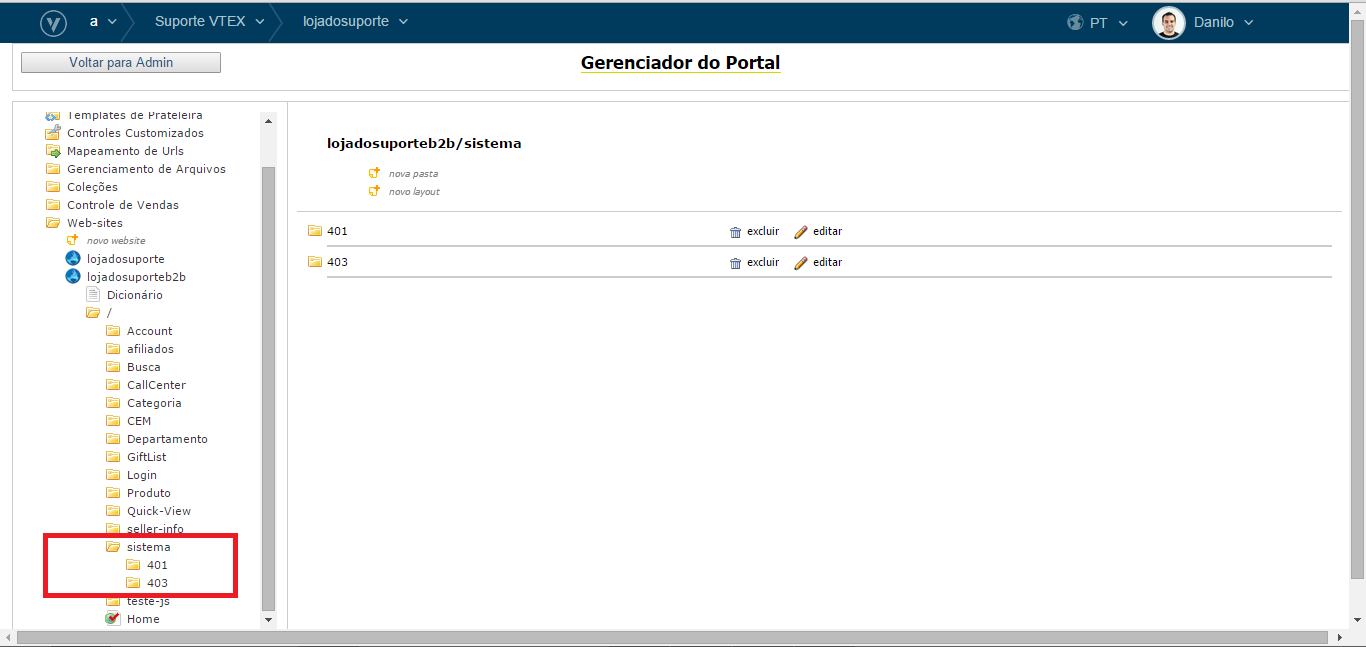Click the Home page icon in the tree

[112, 618]
